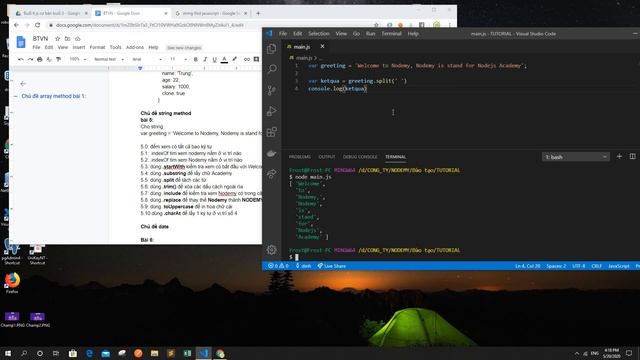Open the Search view in VS Code
This screenshot has height=360, width=640.
(x=271, y=69)
